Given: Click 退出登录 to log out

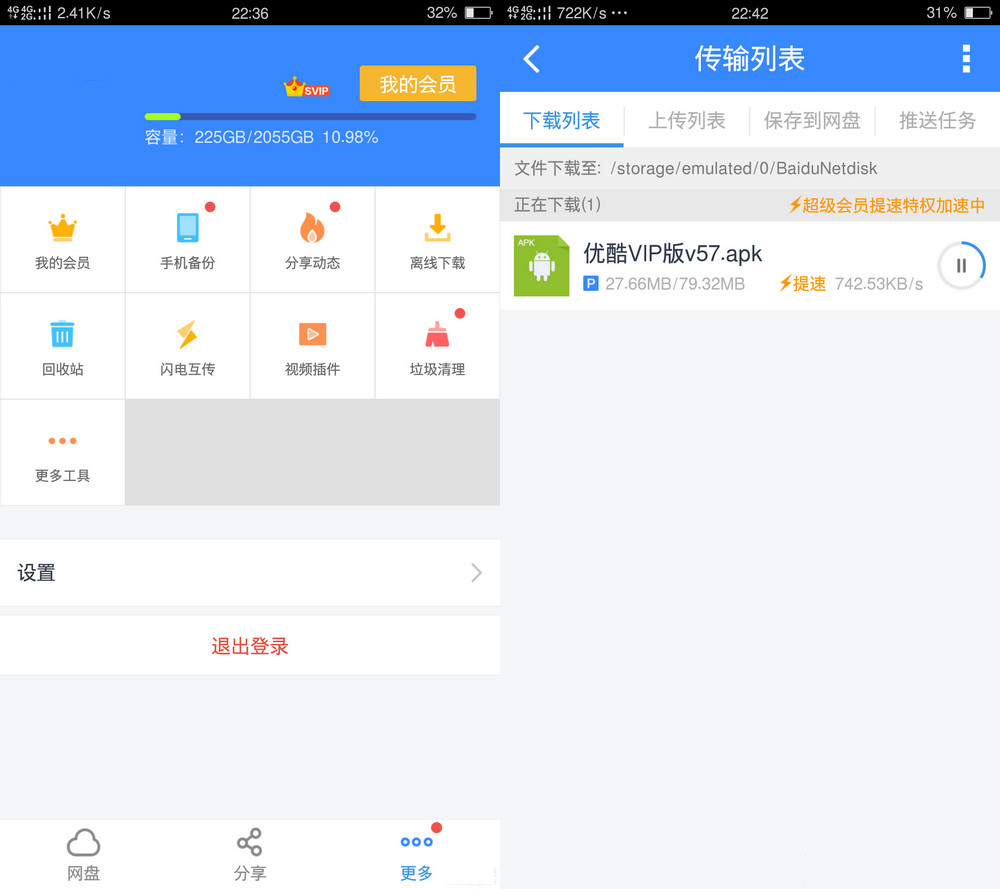Looking at the screenshot, I should click(x=250, y=646).
